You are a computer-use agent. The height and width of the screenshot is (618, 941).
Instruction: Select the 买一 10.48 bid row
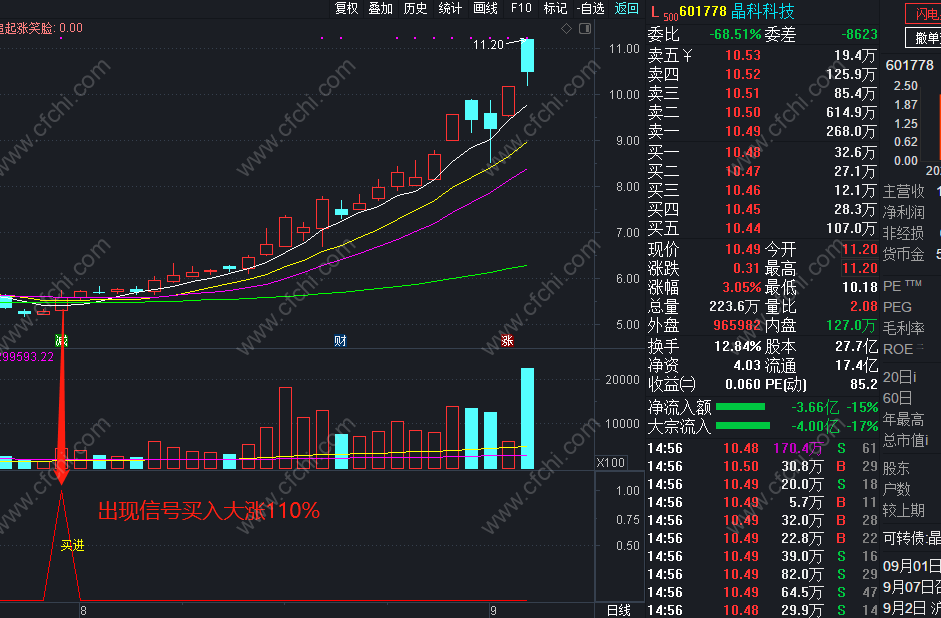pyautogui.click(x=762, y=152)
